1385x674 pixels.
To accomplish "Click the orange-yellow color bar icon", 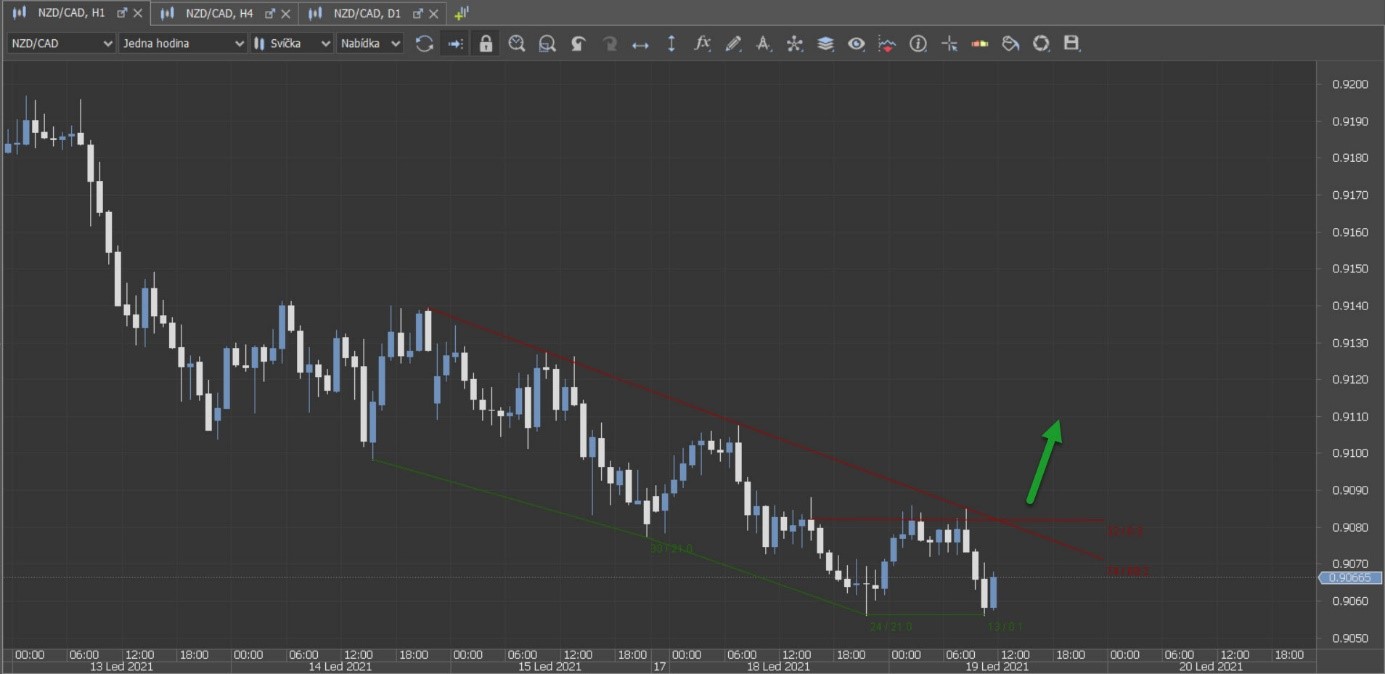I will (x=980, y=44).
